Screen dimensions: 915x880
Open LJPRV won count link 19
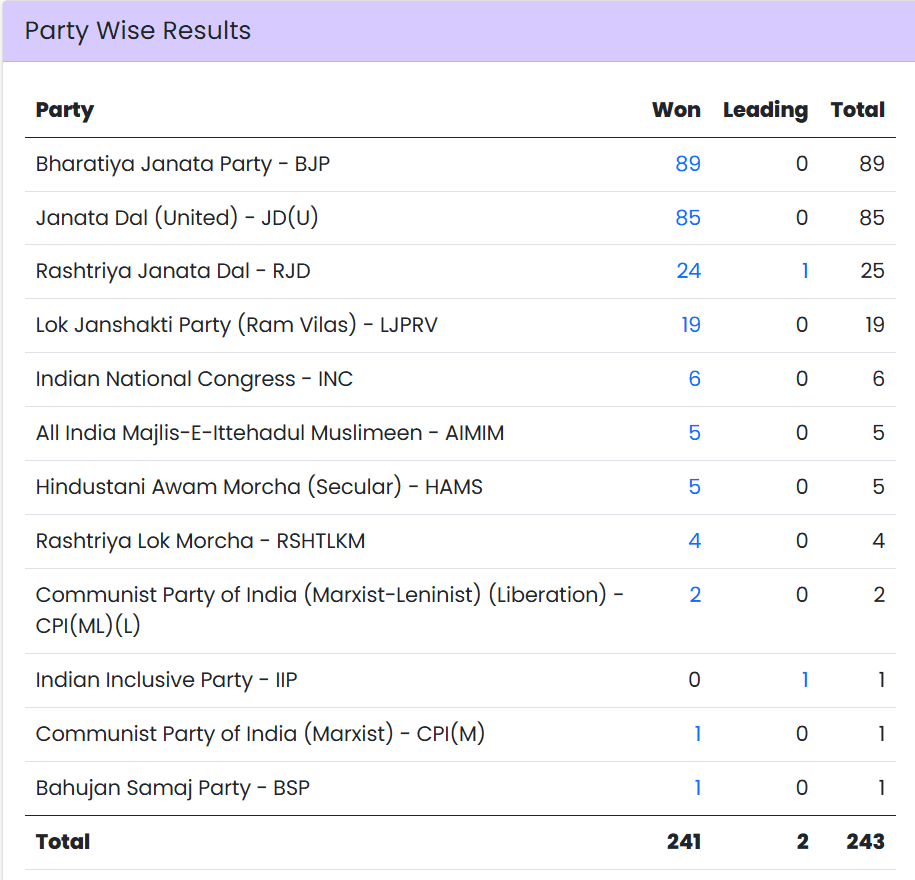pos(691,324)
